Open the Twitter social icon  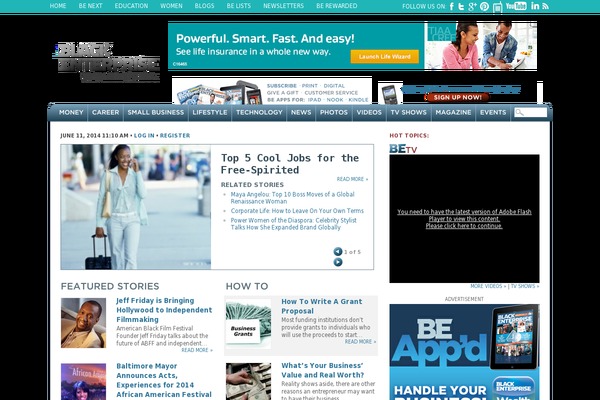point(461,6)
